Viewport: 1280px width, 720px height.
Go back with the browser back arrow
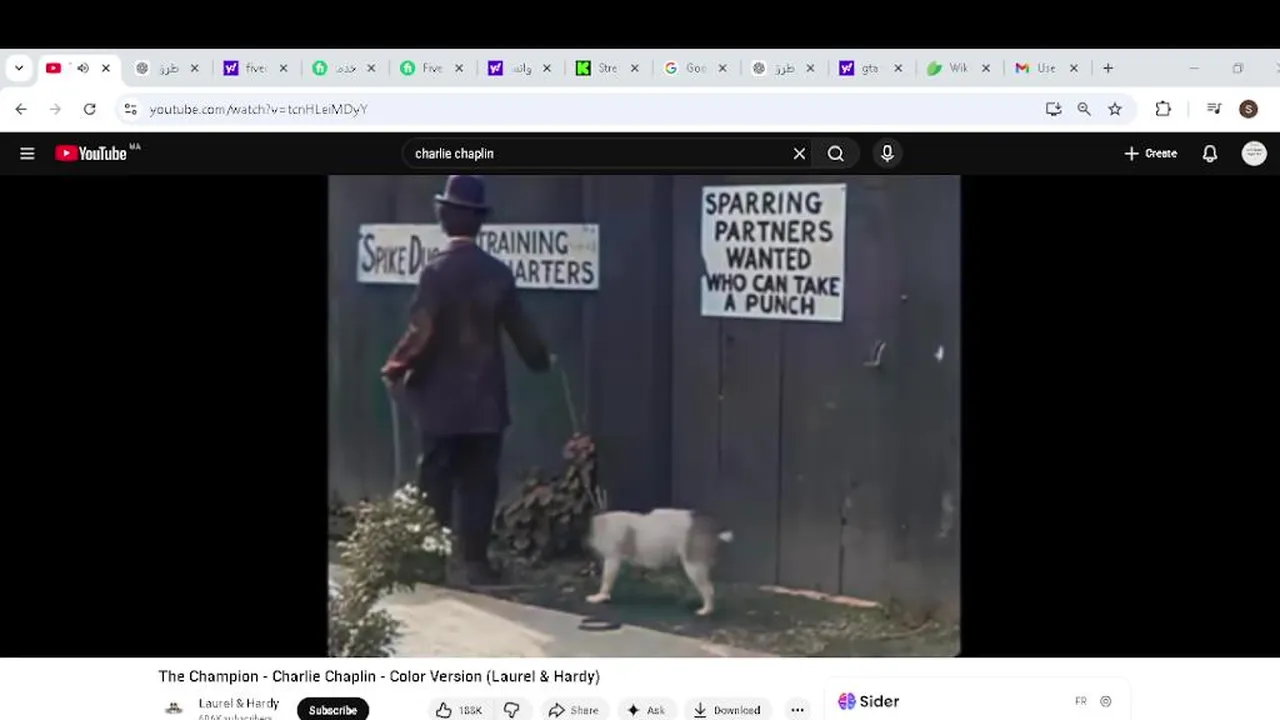tap(21, 109)
